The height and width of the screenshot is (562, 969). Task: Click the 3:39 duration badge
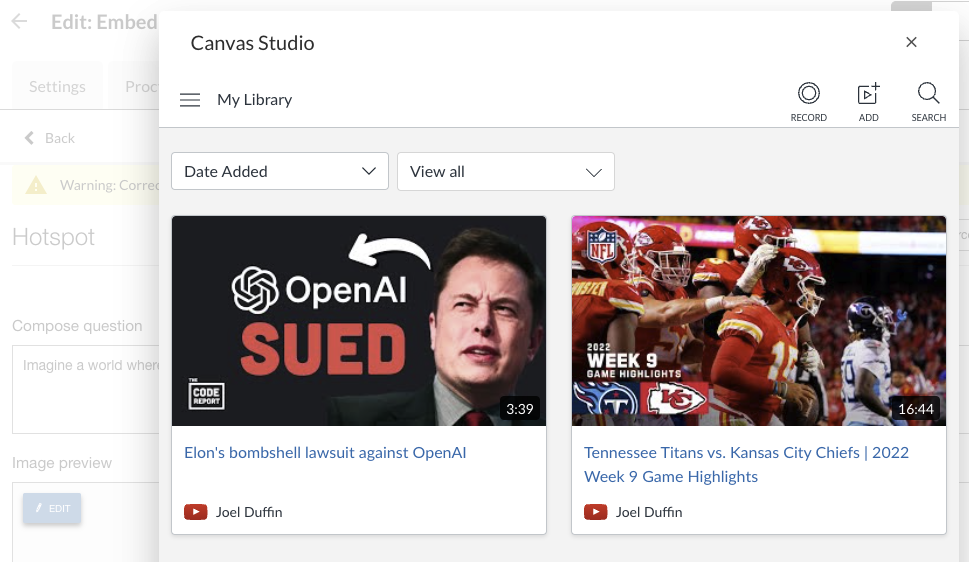[520, 409]
